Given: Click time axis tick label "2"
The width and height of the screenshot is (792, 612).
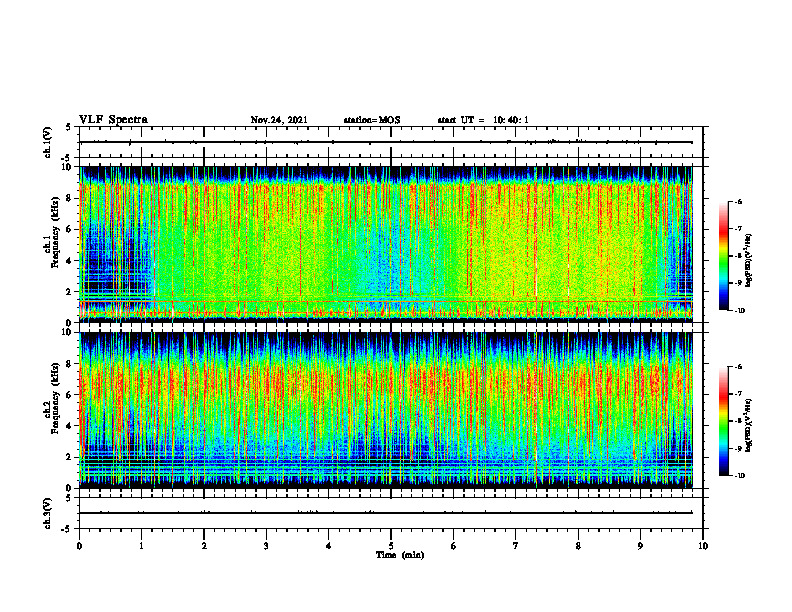Looking at the screenshot, I should 204,546.
